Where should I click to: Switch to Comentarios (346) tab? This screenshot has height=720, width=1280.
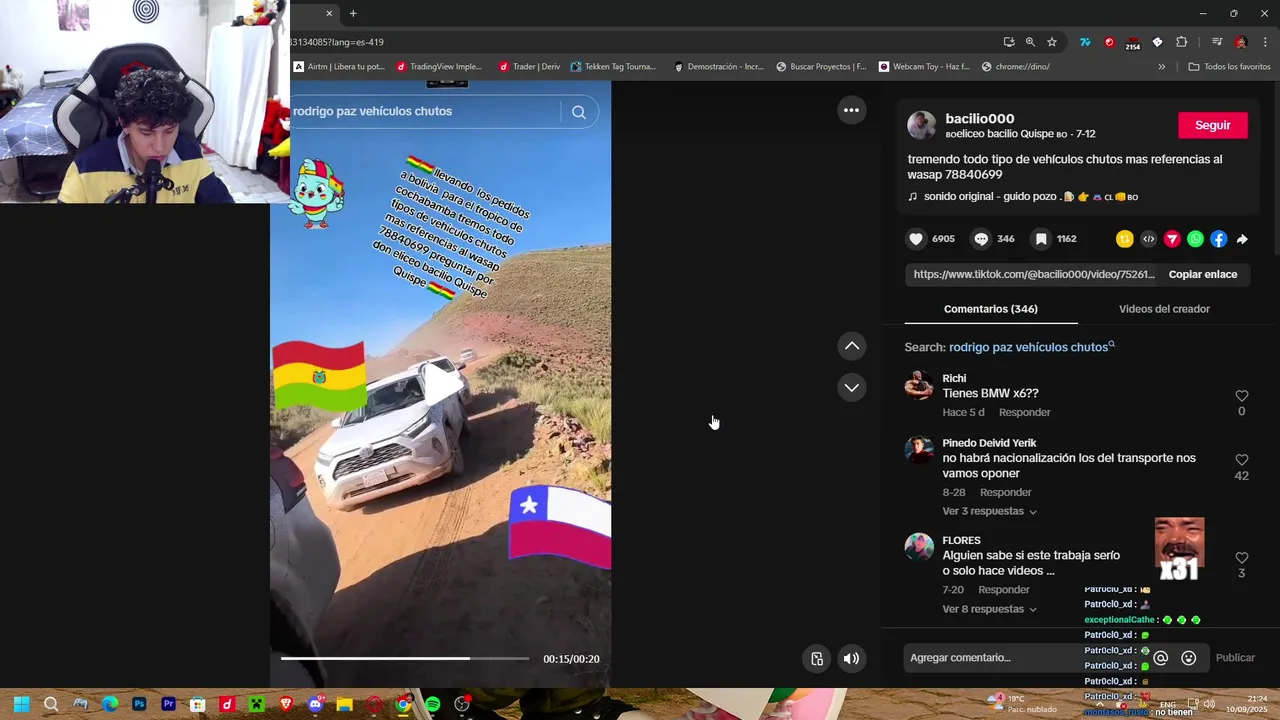(x=991, y=309)
